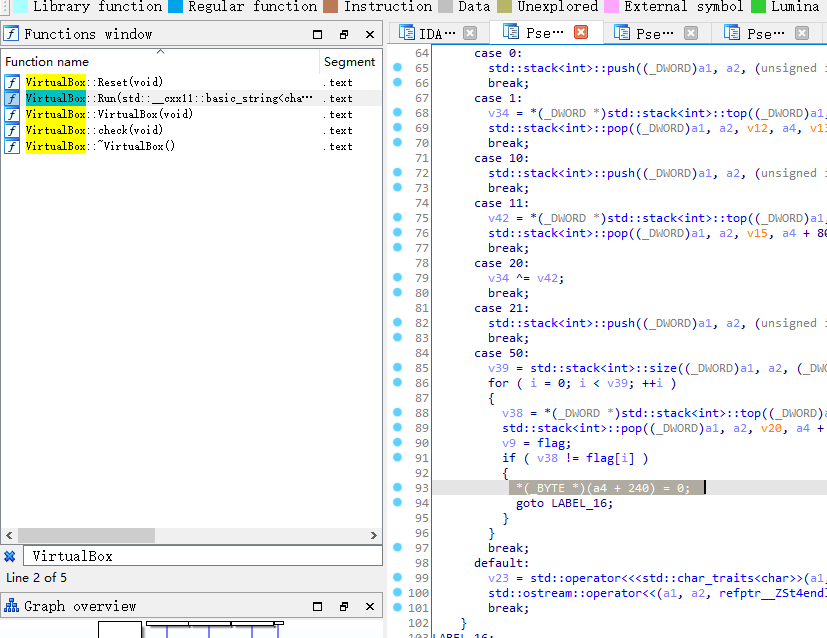827x638 pixels.
Task: Click the Instruction legend color swatch
Action: pos(330,6)
